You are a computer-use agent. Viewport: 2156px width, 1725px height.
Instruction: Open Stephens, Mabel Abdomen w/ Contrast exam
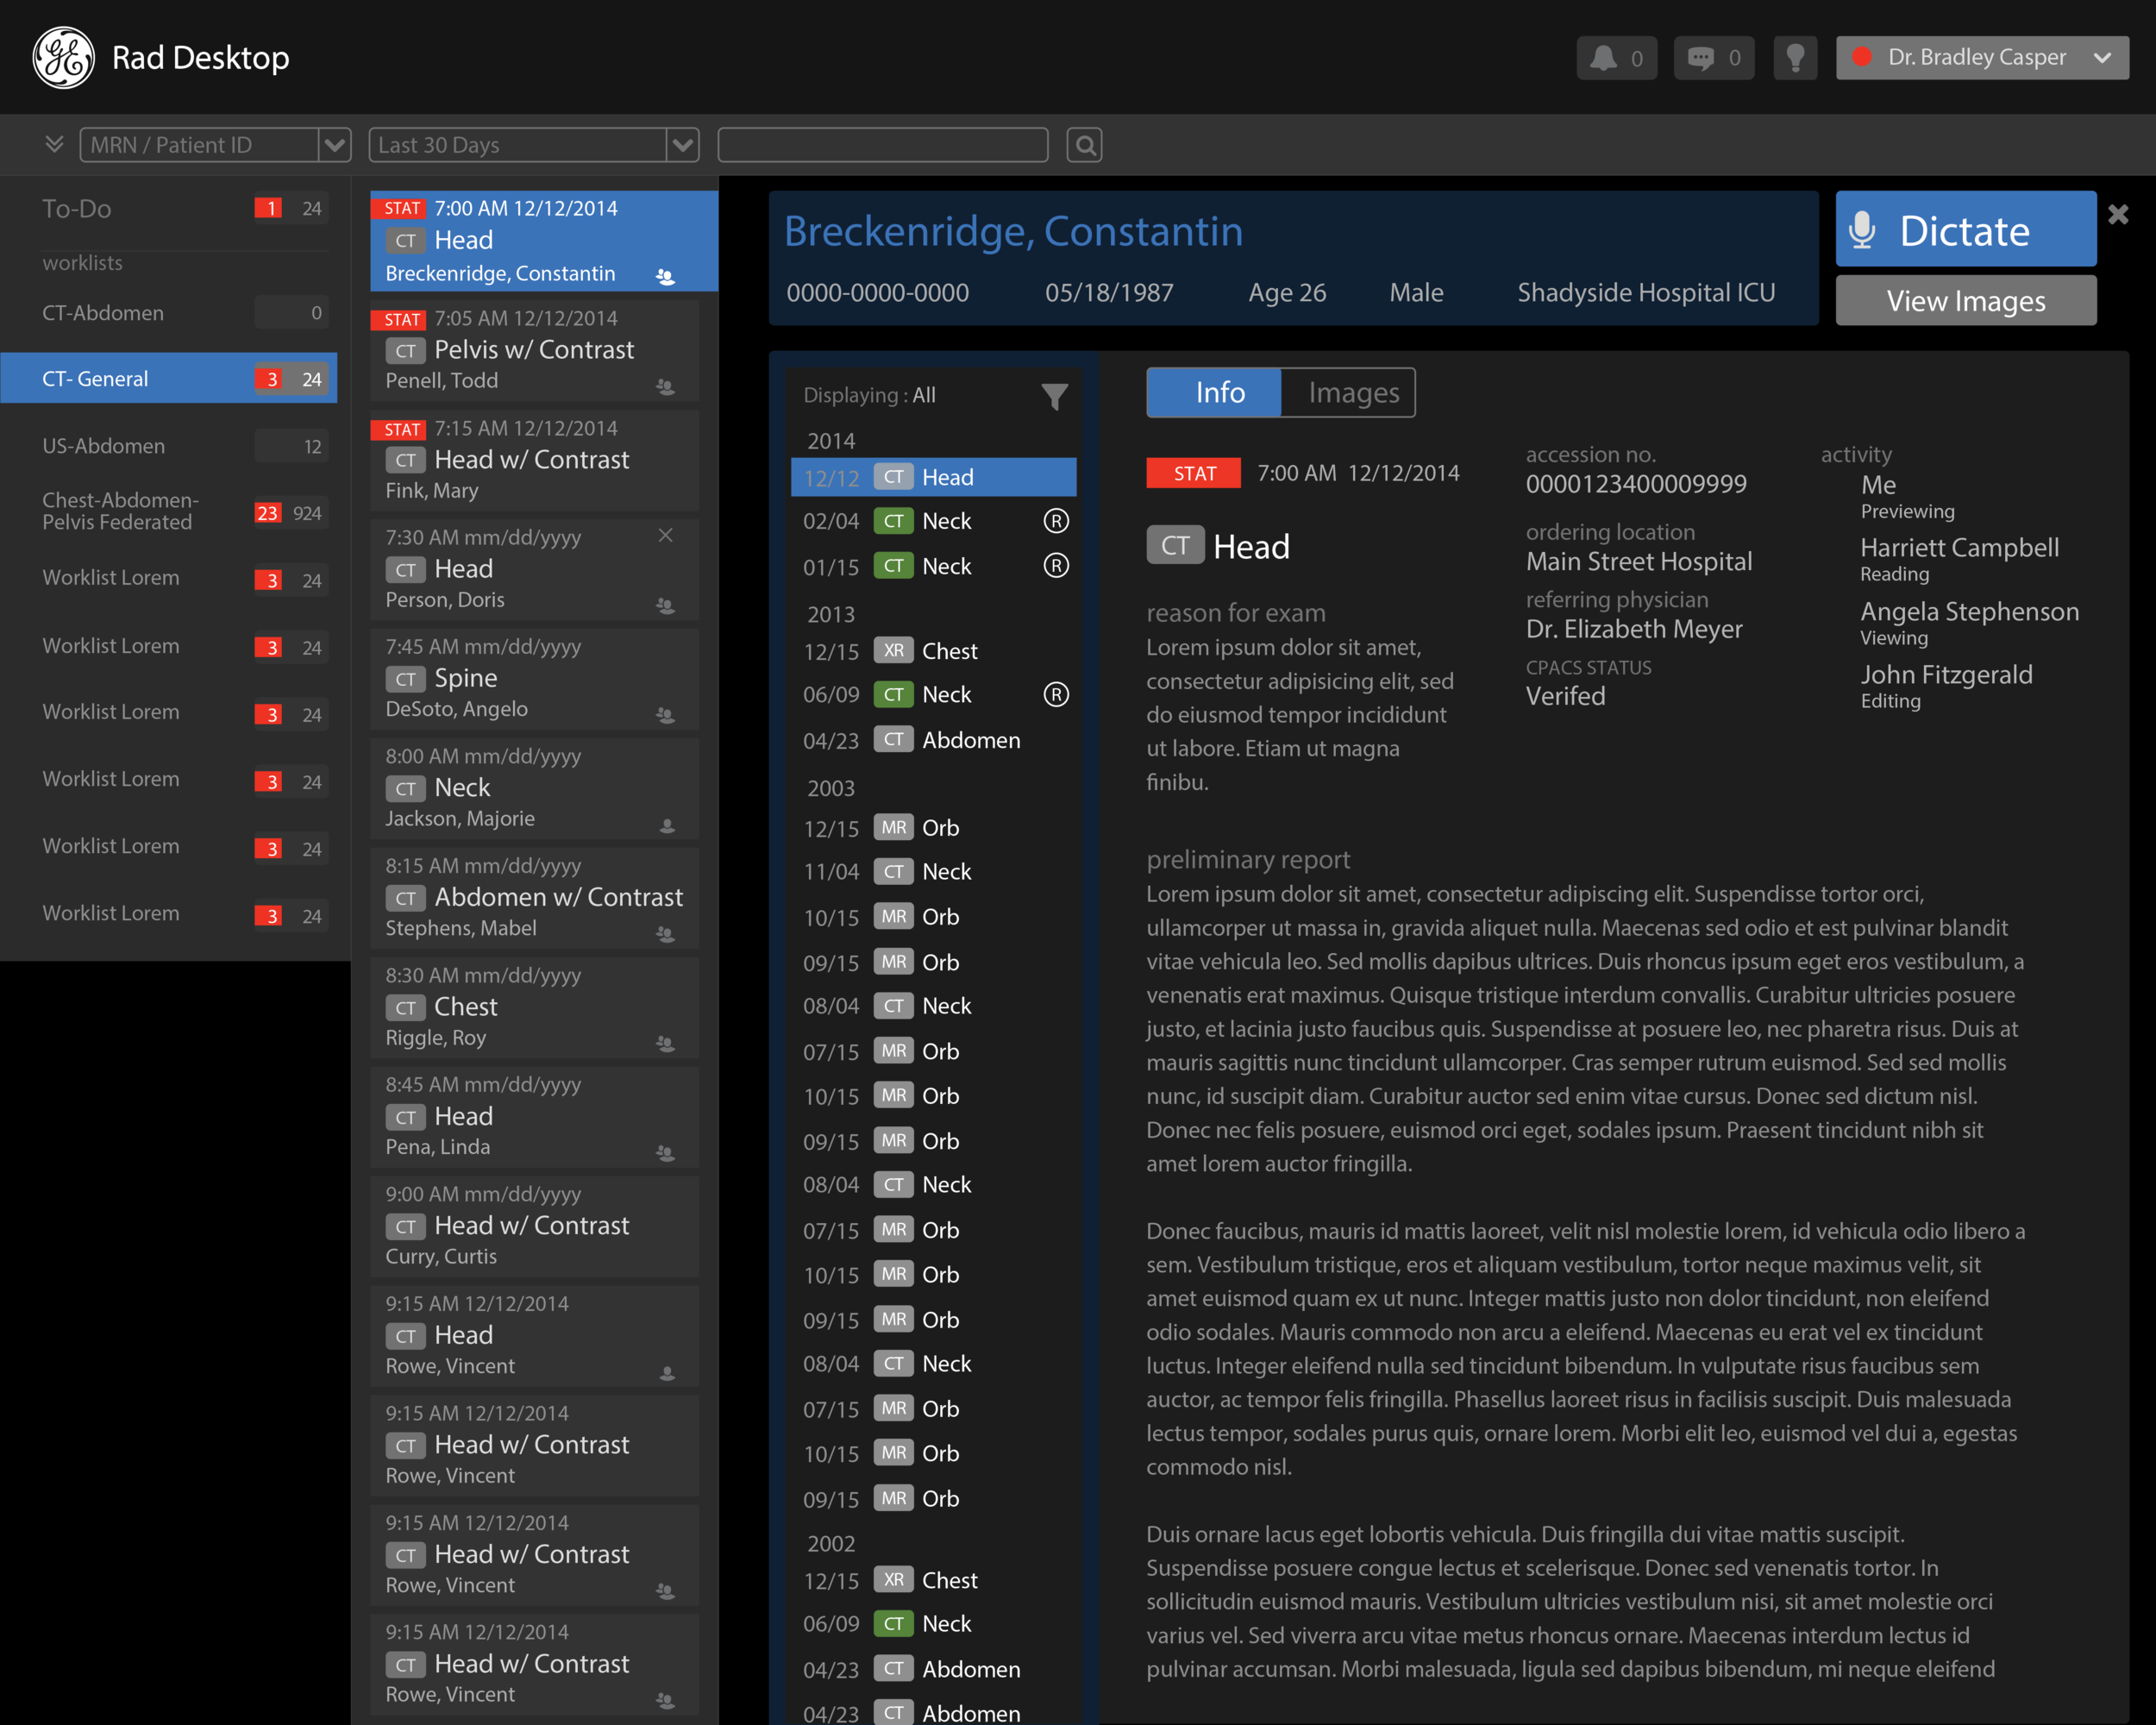tap(534, 897)
